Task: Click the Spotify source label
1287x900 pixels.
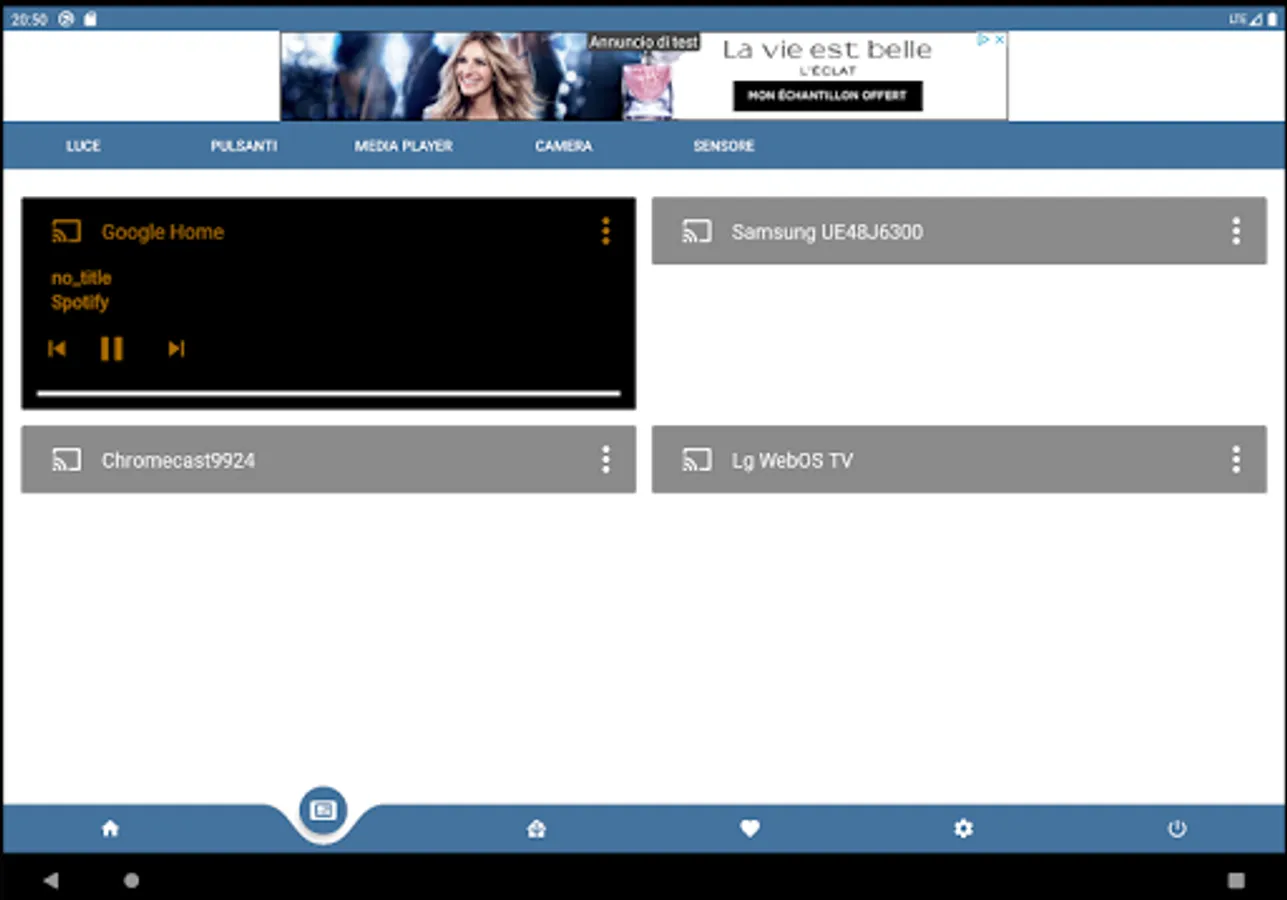Action: tap(80, 302)
